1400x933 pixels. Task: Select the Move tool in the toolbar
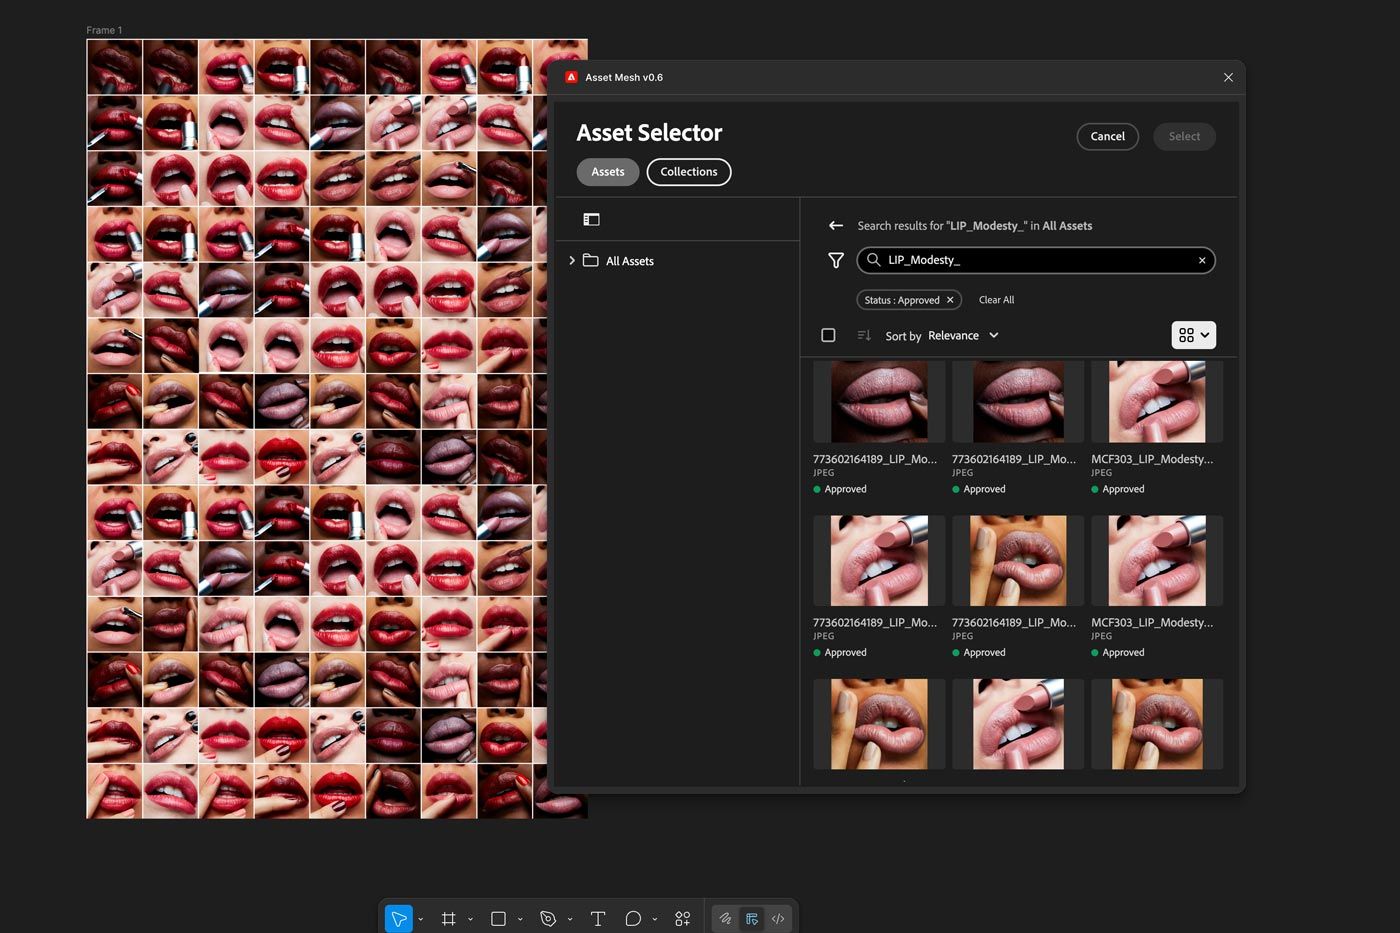coord(398,918)
